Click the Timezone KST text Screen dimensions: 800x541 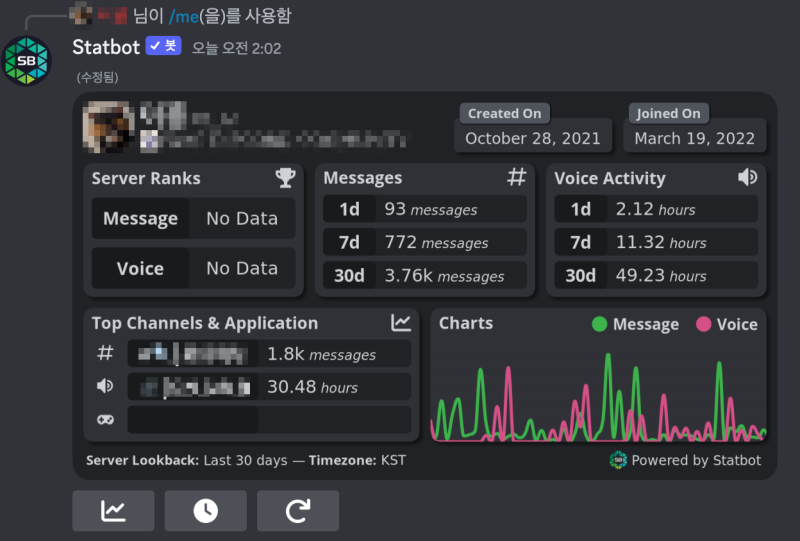(357, 460)
